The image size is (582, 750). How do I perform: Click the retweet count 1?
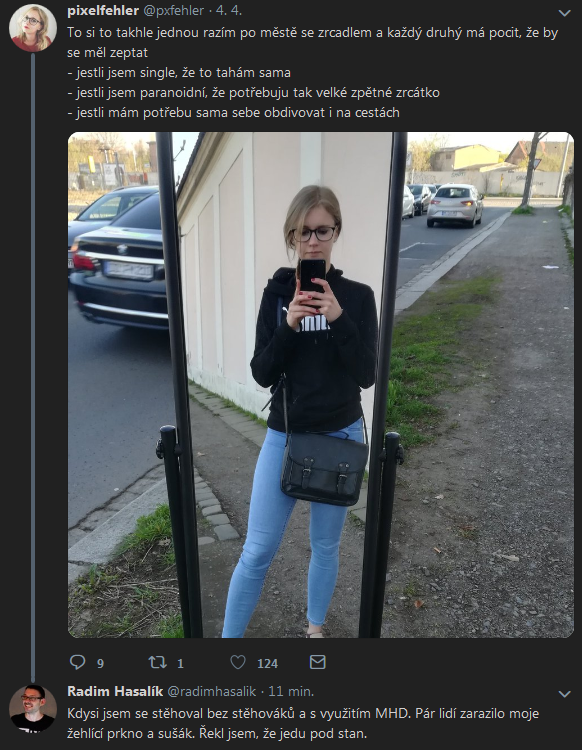(180, 663)
